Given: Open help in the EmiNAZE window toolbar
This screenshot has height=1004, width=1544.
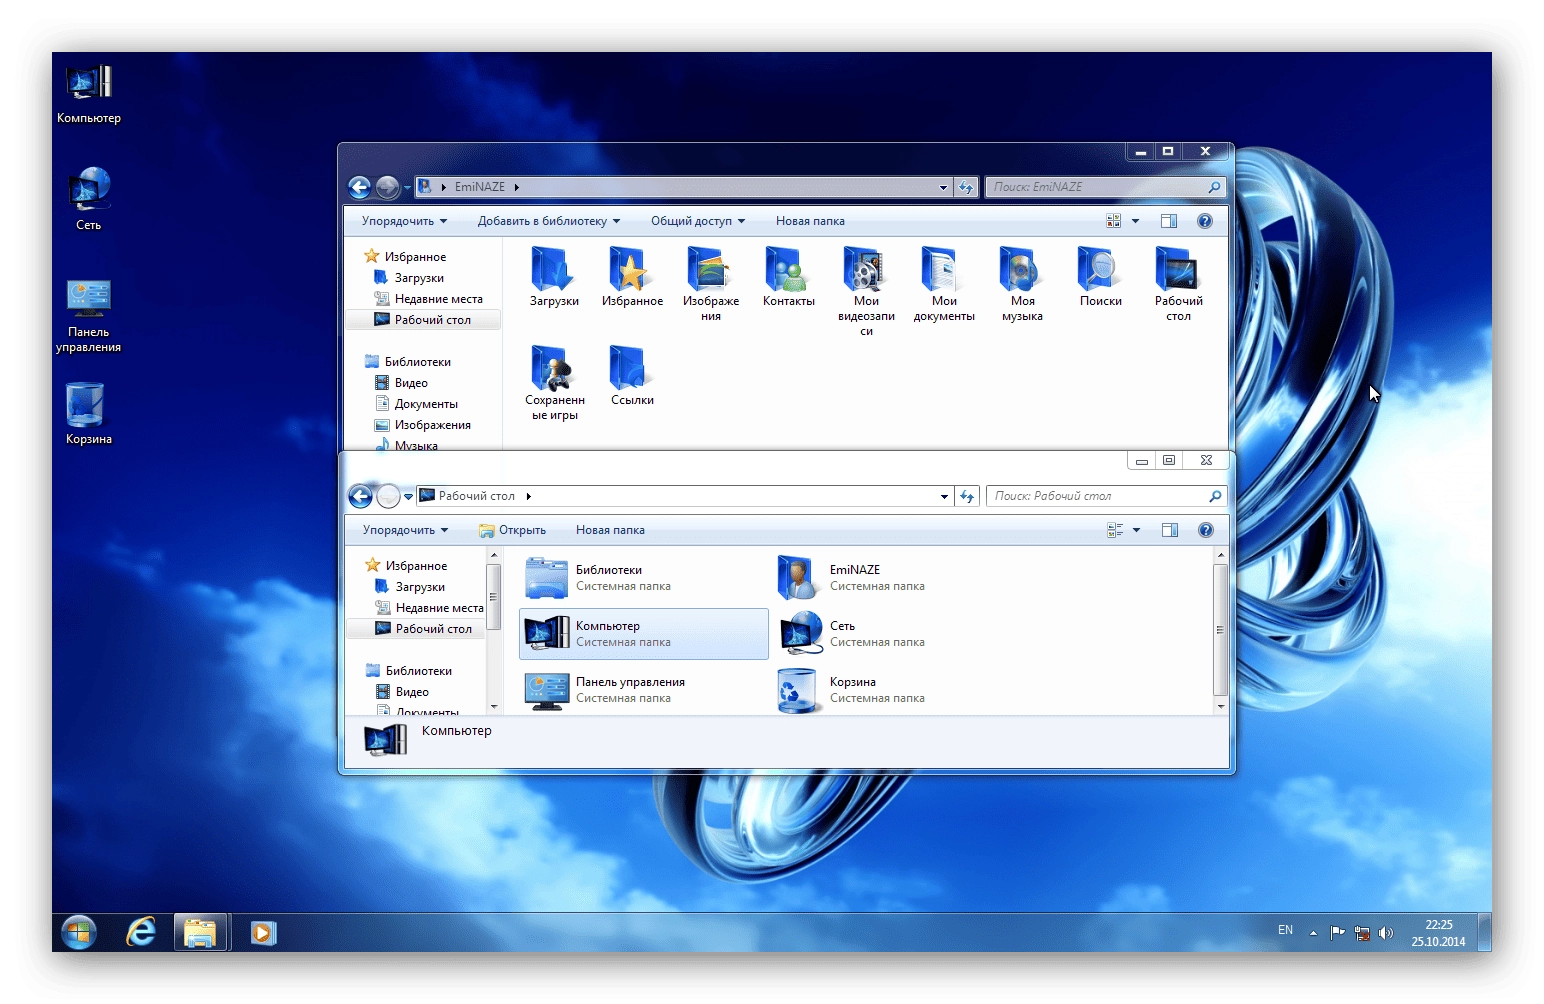Looking at the screenshot, I should (1205, 221).
